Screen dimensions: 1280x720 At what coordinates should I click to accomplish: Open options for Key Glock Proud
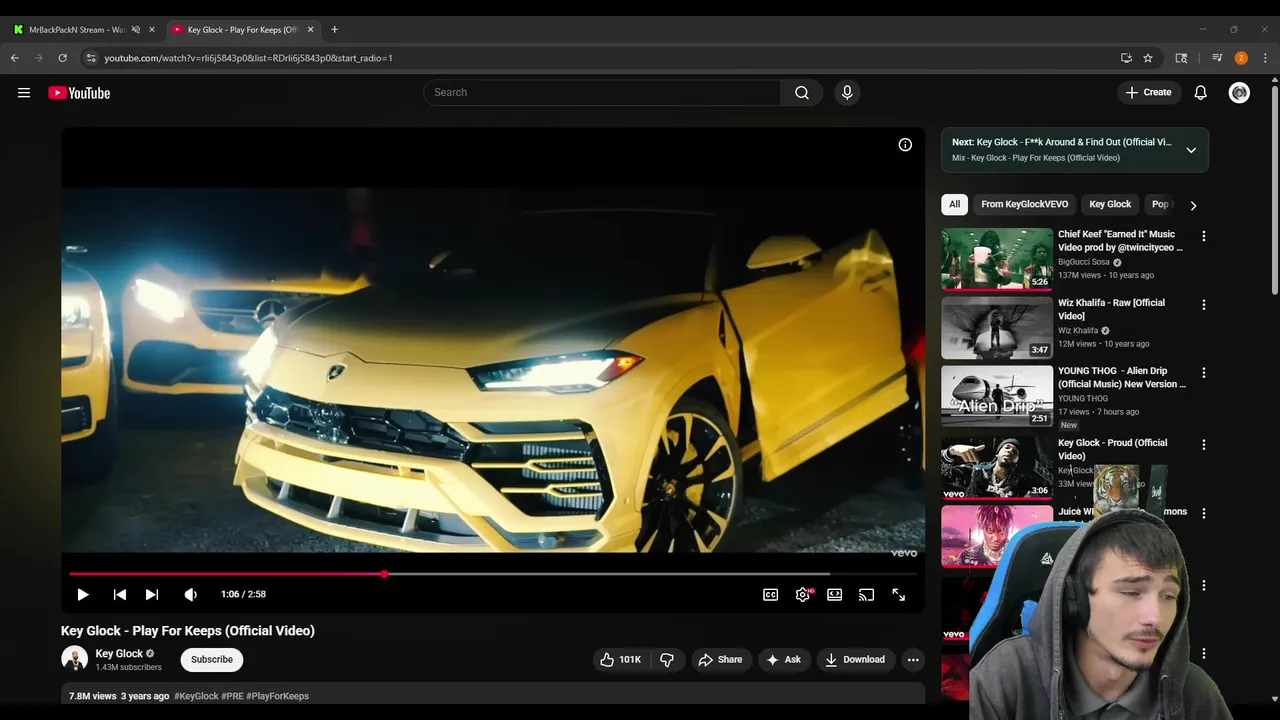point(1204,444)
